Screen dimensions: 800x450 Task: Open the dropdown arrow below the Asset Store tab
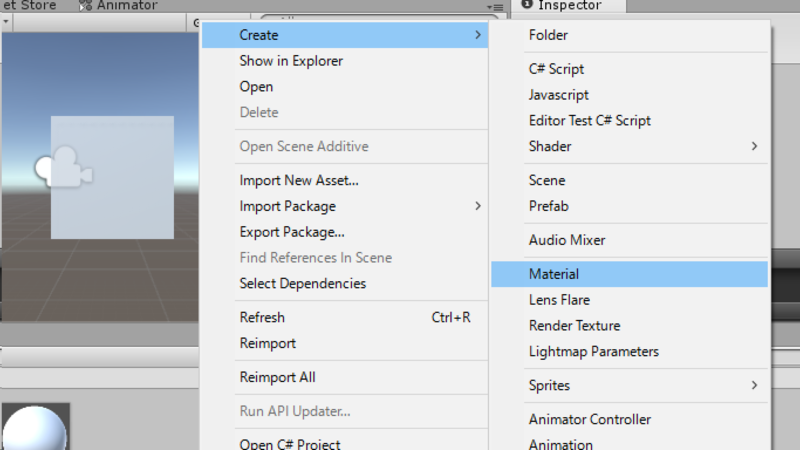click(6, 22)
